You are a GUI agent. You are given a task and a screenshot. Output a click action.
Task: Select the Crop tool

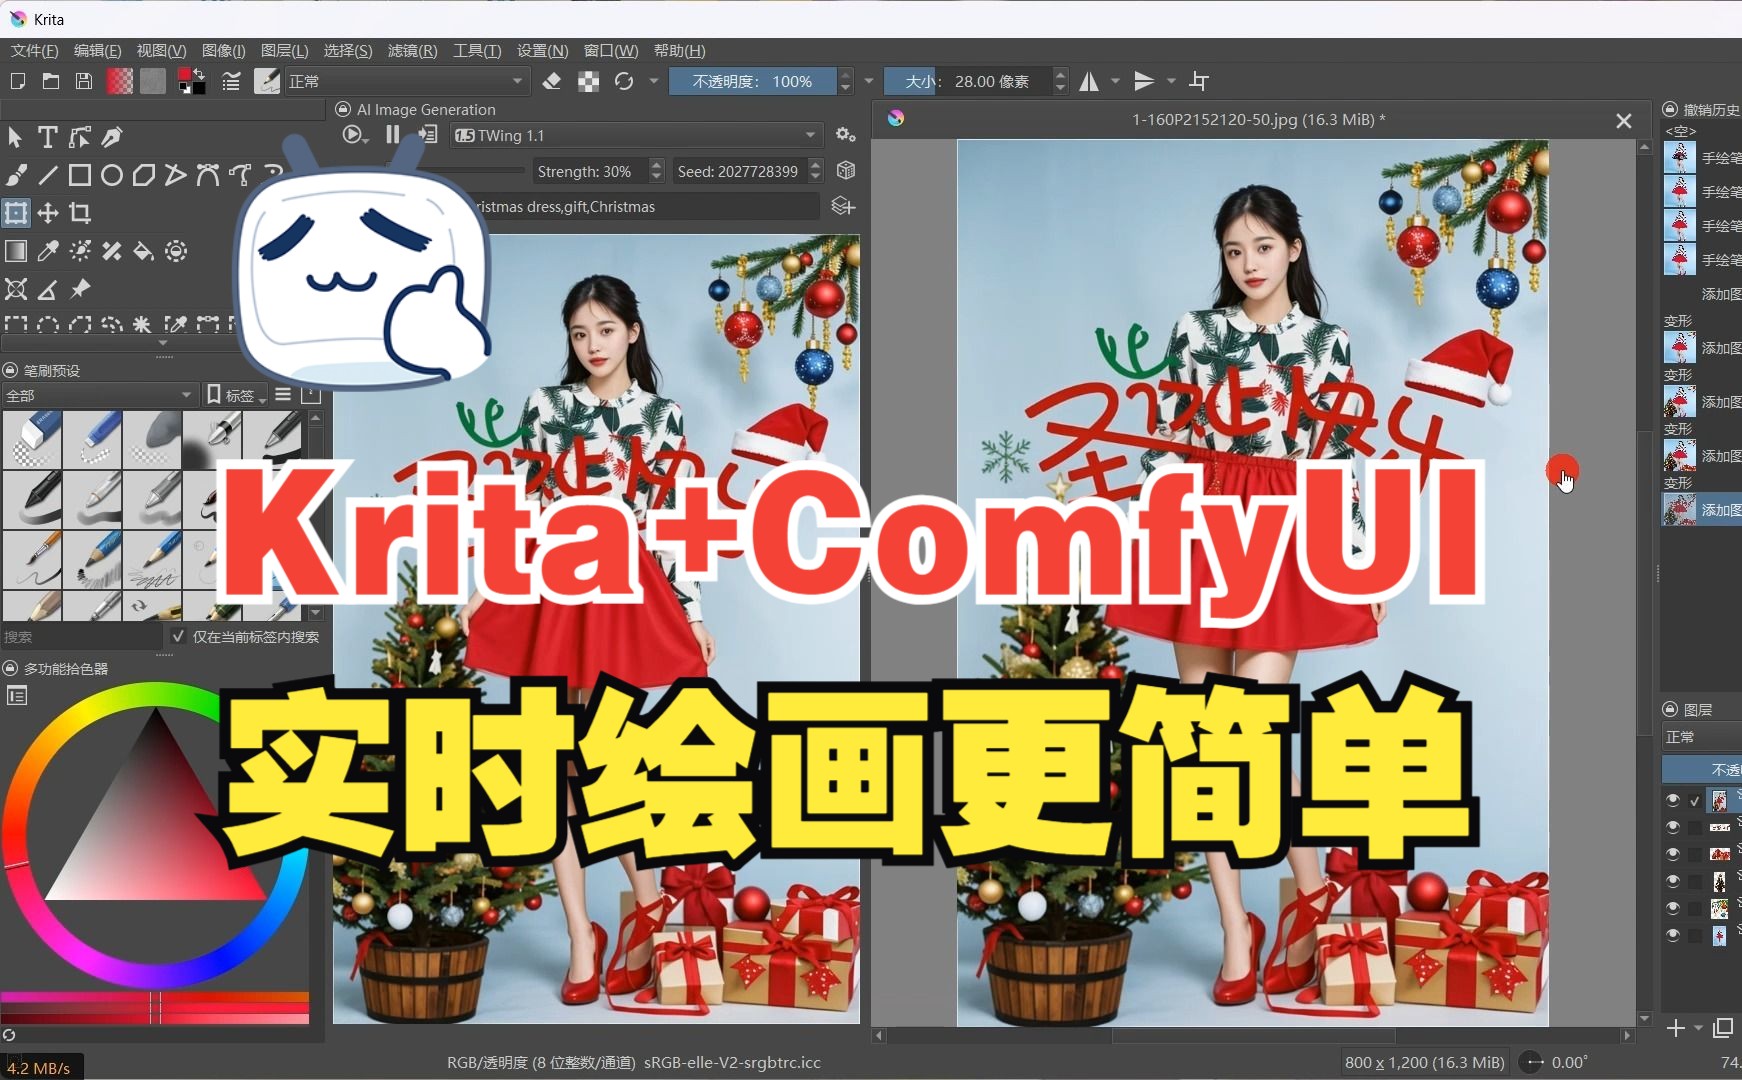coord(80,213)
